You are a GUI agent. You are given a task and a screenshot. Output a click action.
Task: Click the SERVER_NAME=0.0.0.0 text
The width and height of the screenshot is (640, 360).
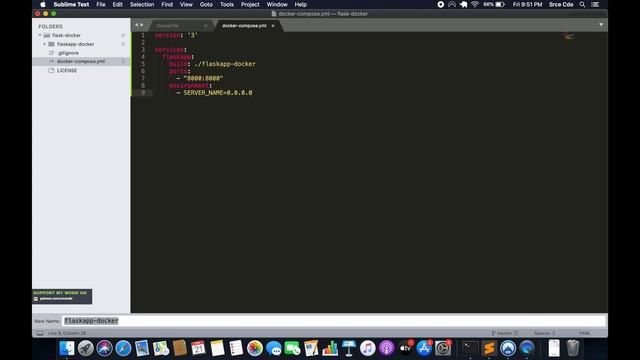218,93
